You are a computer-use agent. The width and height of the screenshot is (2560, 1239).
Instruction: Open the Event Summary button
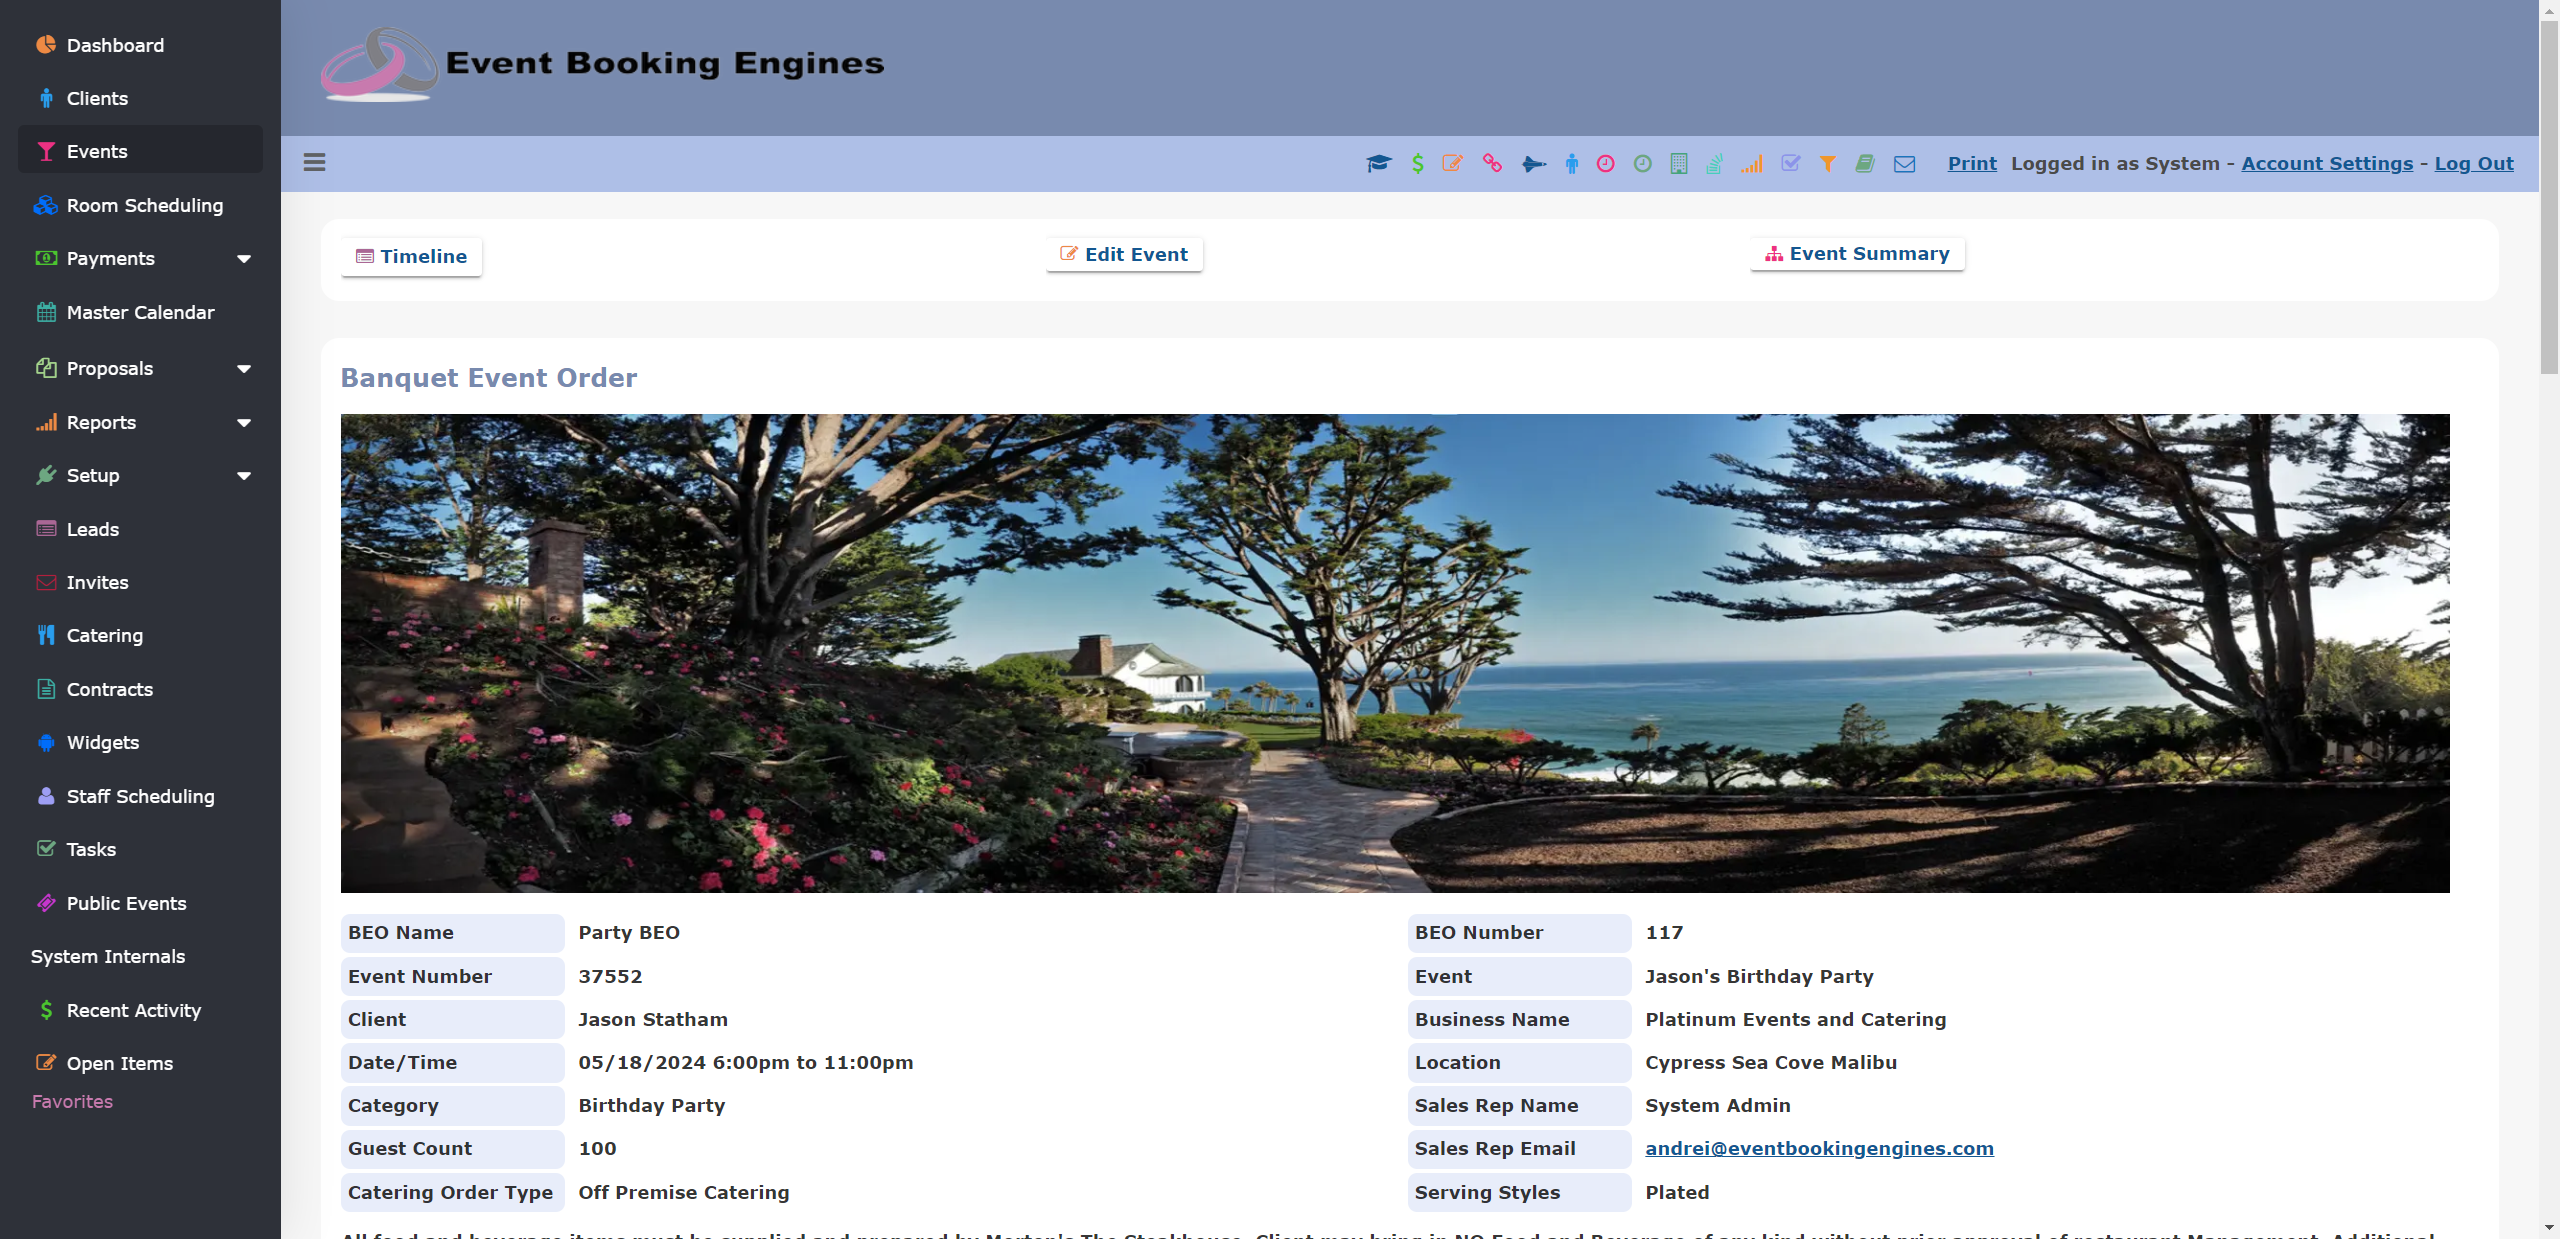pos(1857,253)
